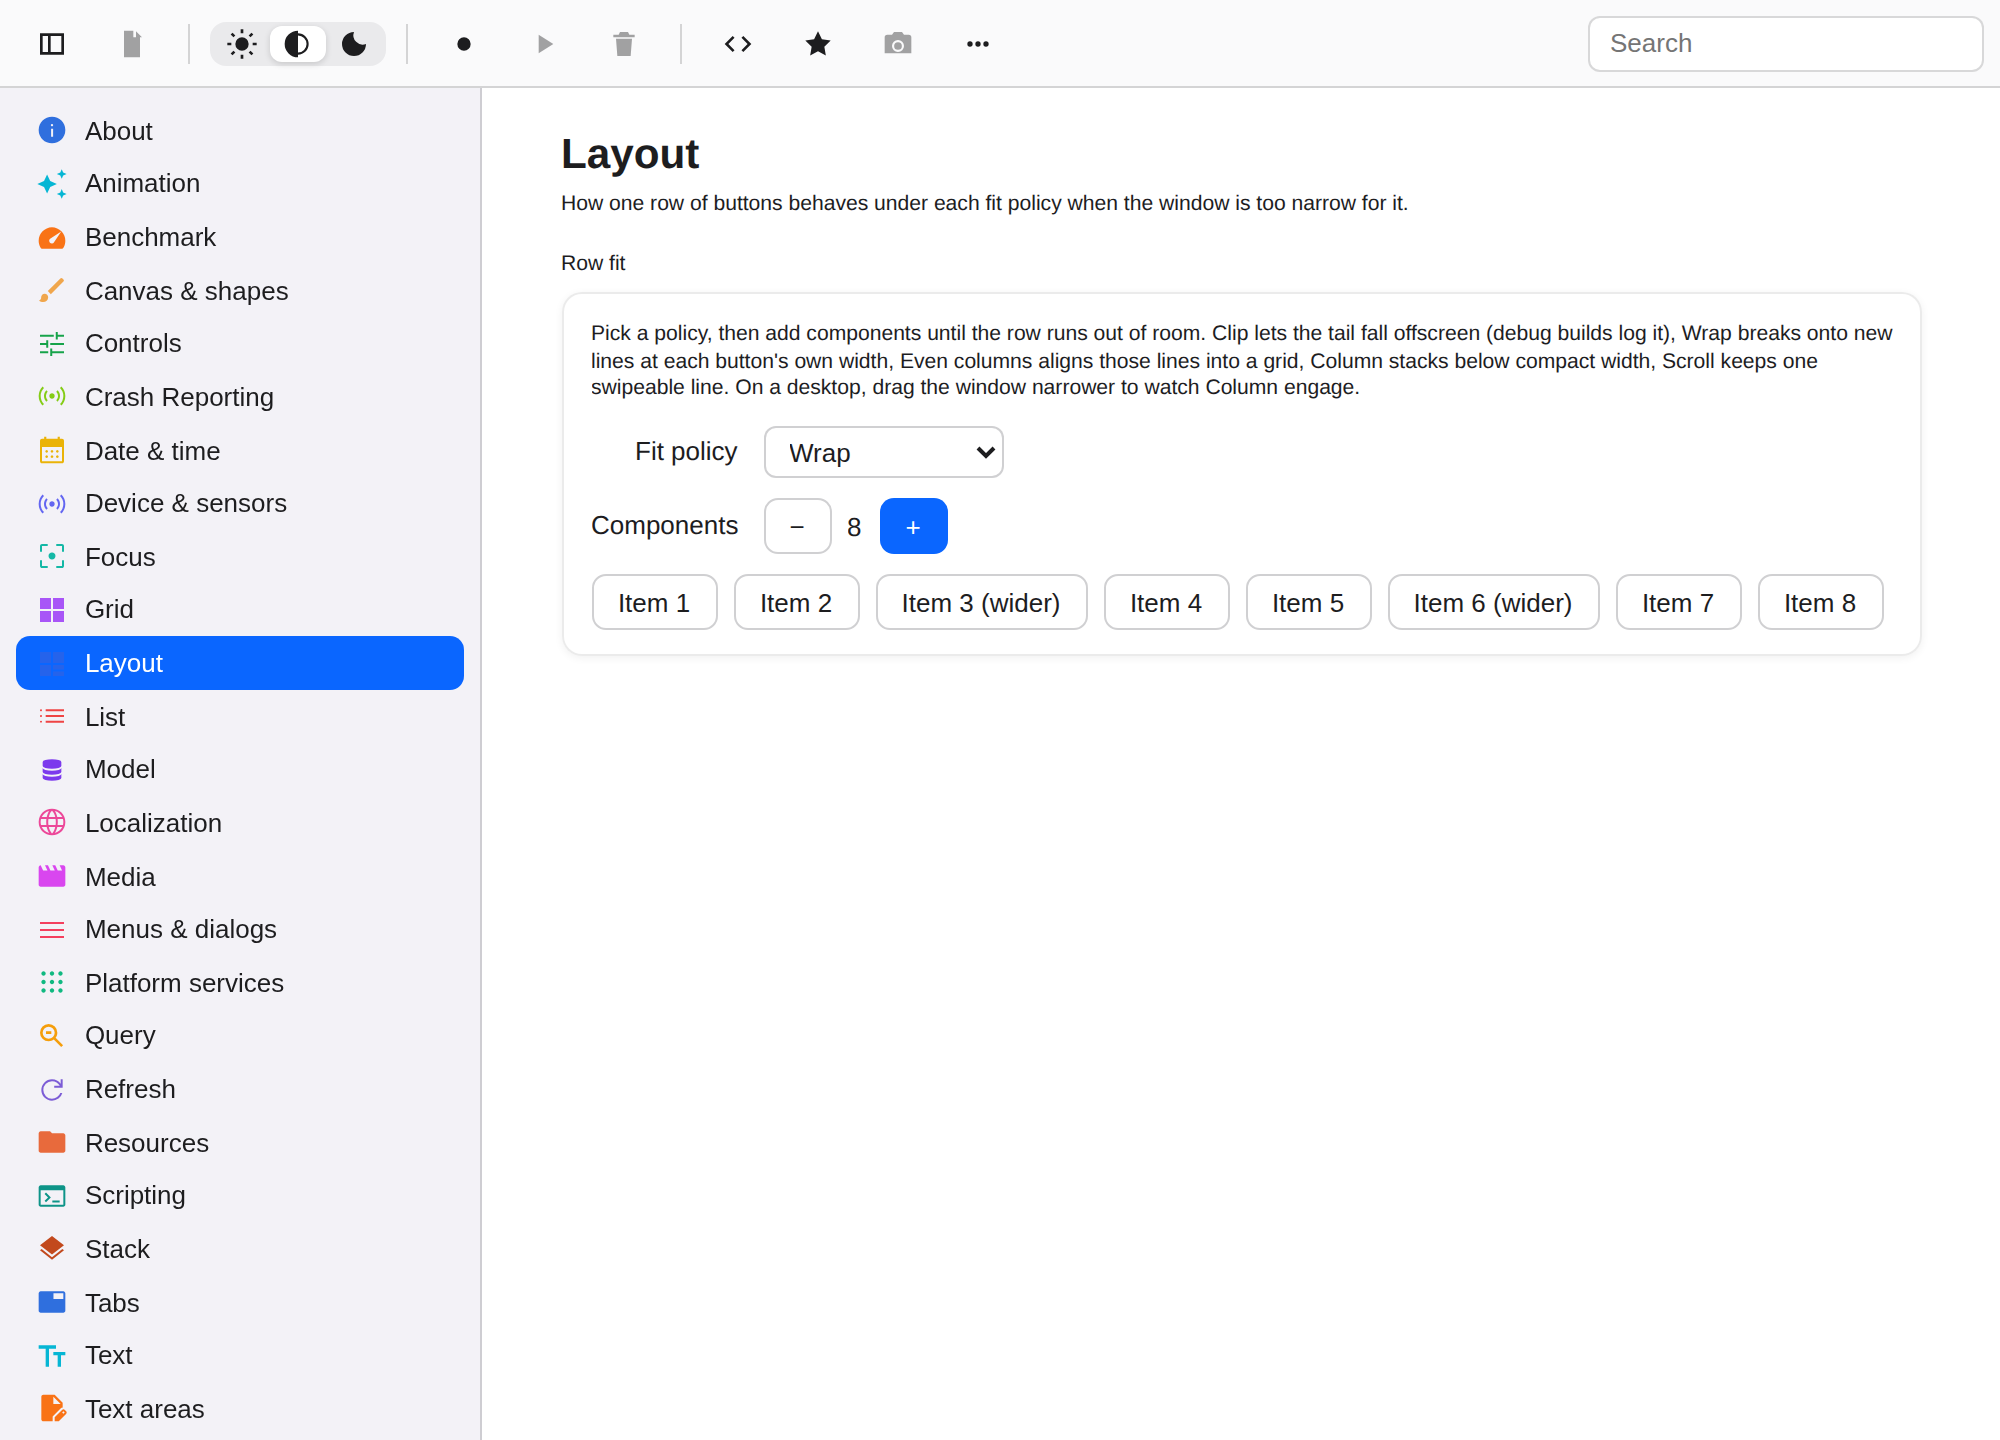Click the Device & sensors icon
The height and width of the screenshot is (1440, 2000).
coord(52,504)
